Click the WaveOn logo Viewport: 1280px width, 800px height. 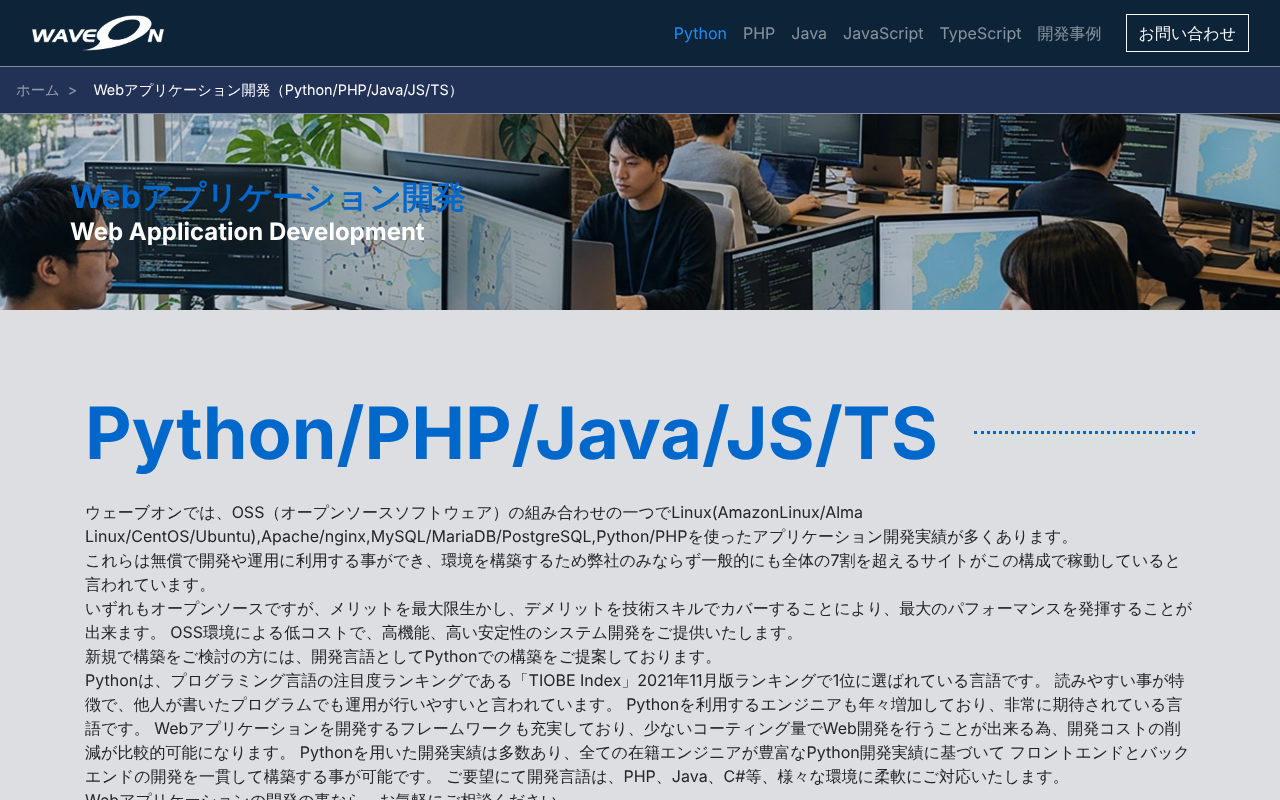click(x=98, y=33)
